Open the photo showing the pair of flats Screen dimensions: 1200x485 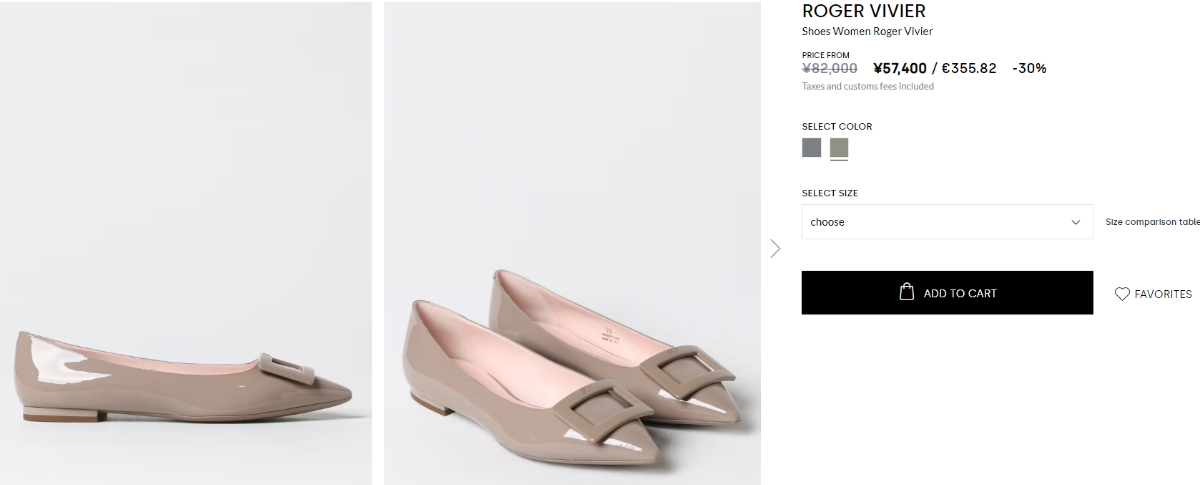572,243
